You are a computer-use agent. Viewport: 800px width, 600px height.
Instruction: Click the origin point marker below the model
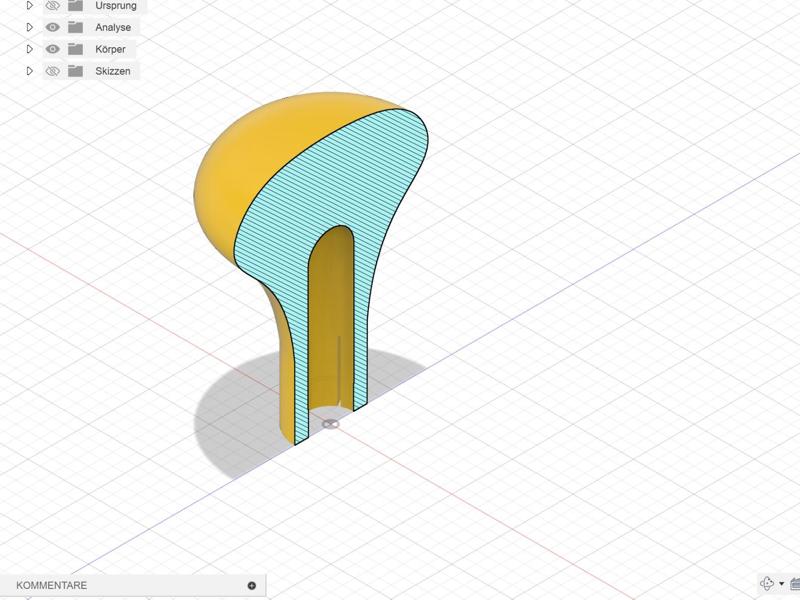coord(330,424)
